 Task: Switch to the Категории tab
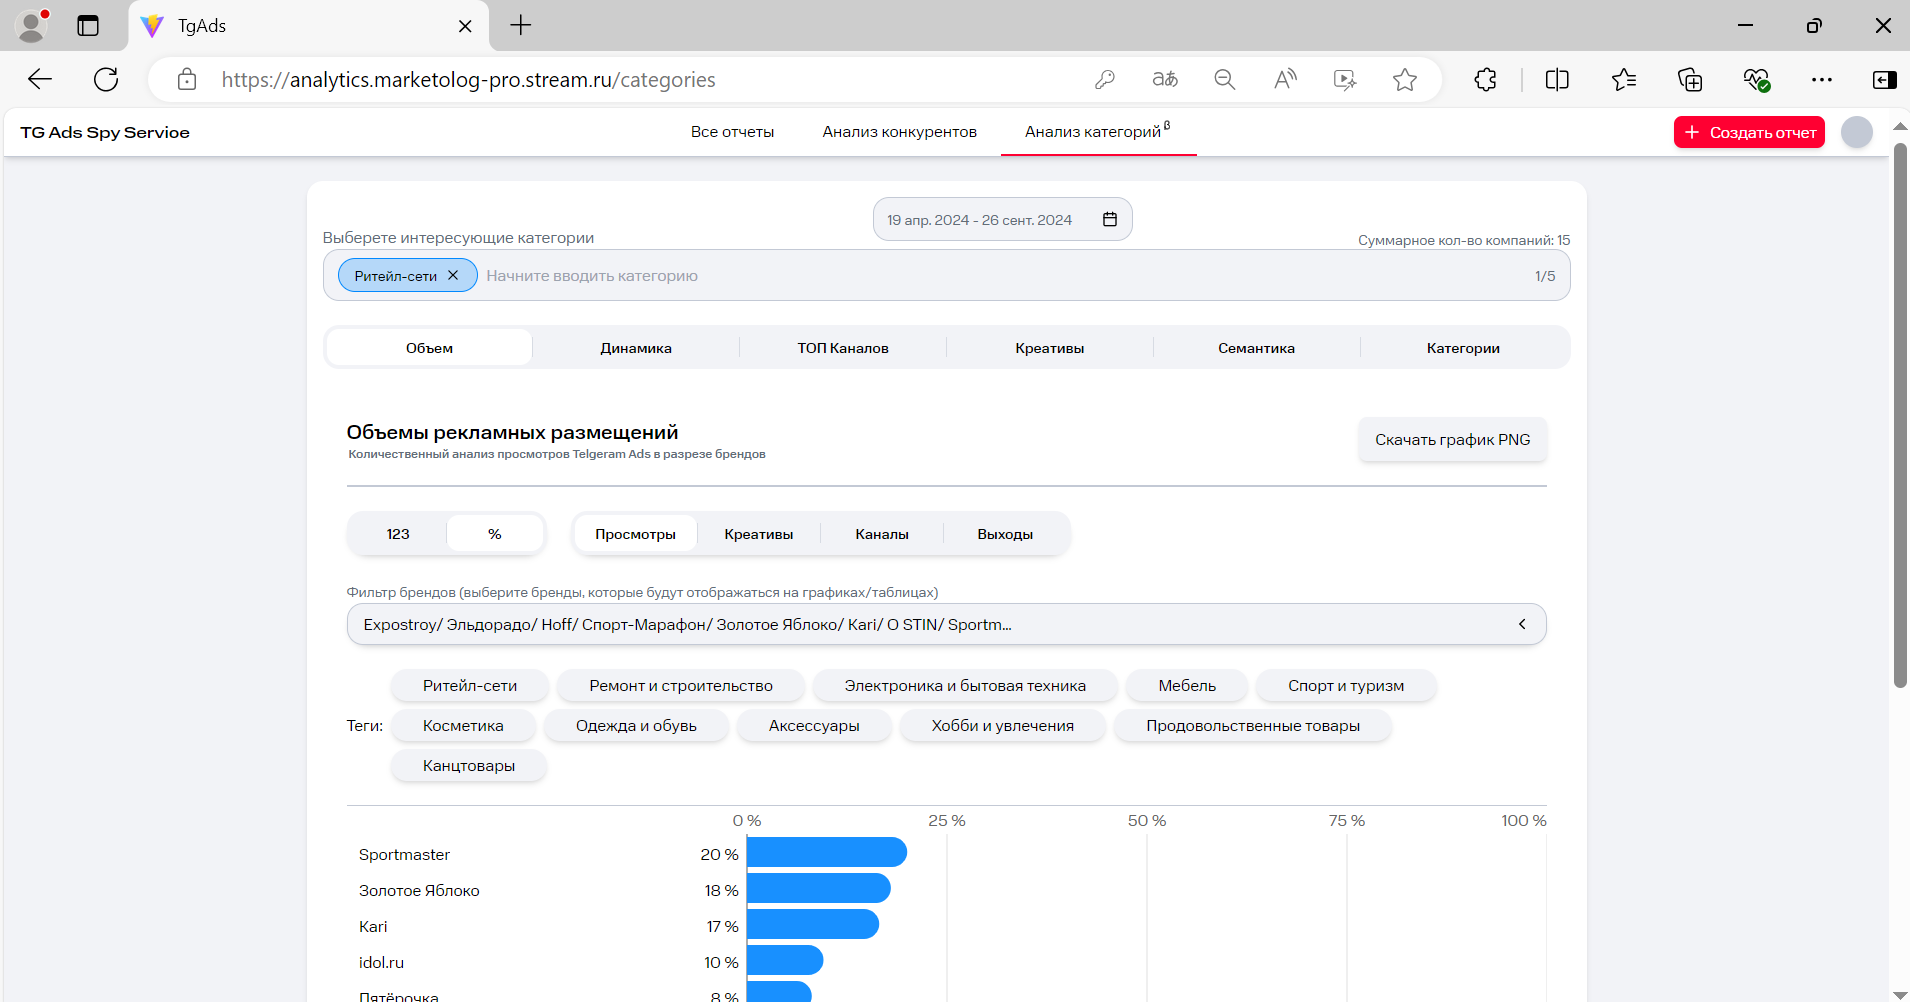1463,348
